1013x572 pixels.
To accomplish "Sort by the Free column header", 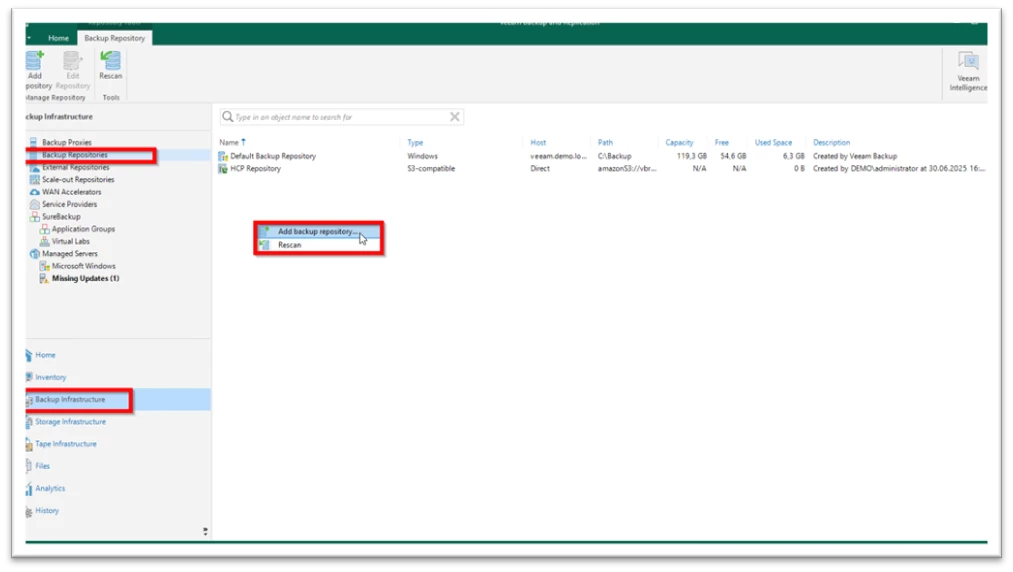I will coord(722,142).
